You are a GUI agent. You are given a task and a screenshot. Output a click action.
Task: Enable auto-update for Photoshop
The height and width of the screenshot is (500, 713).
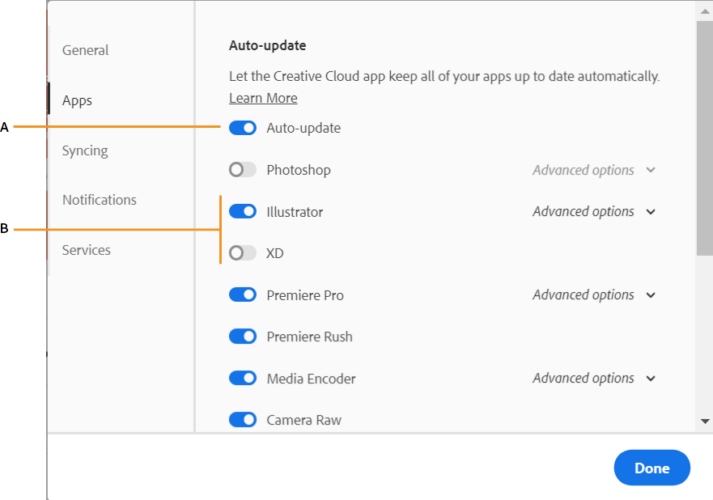tap(243, 170)
